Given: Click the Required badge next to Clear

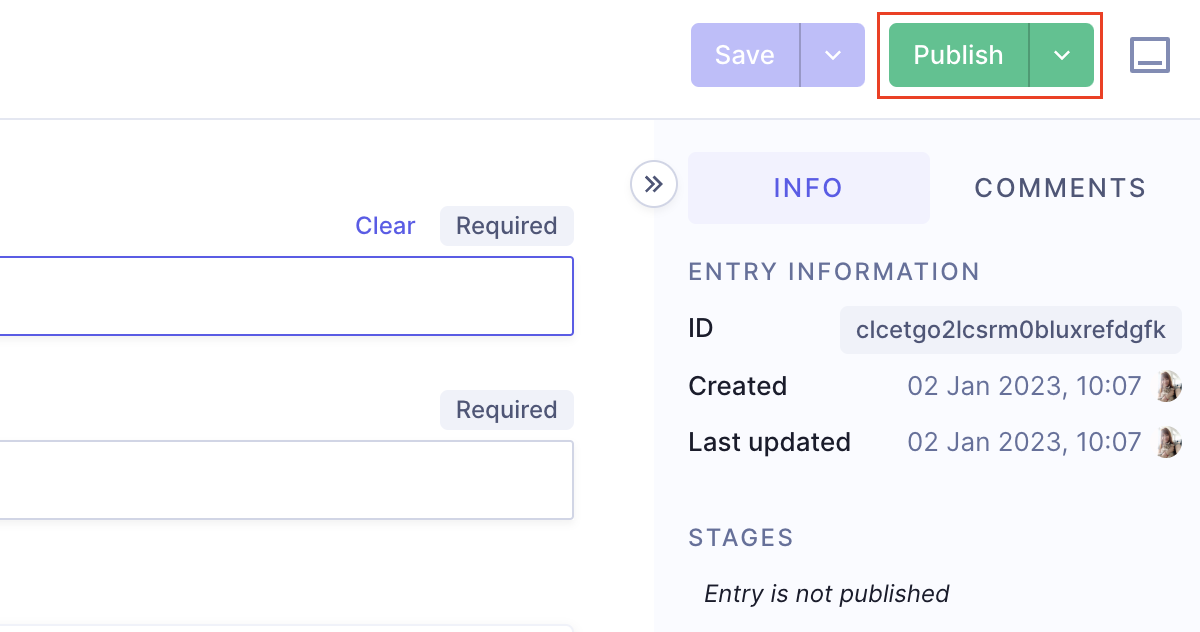Looking at the screenshot, I should click(x=506, y=226).
